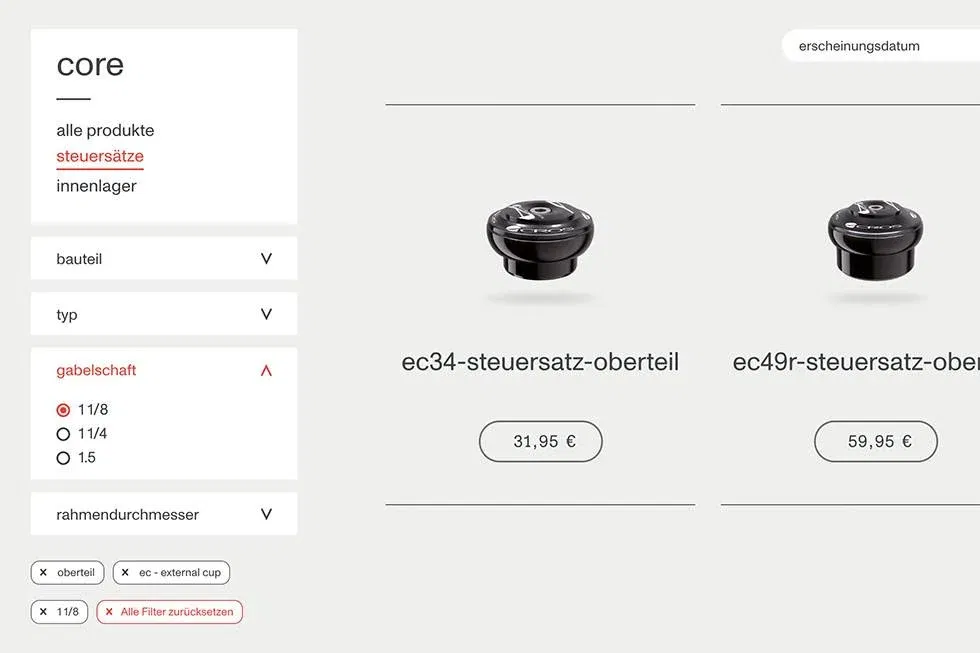980x653 pixels.
Task: Click the 31,95 € price button
Action: click(541, 441)
